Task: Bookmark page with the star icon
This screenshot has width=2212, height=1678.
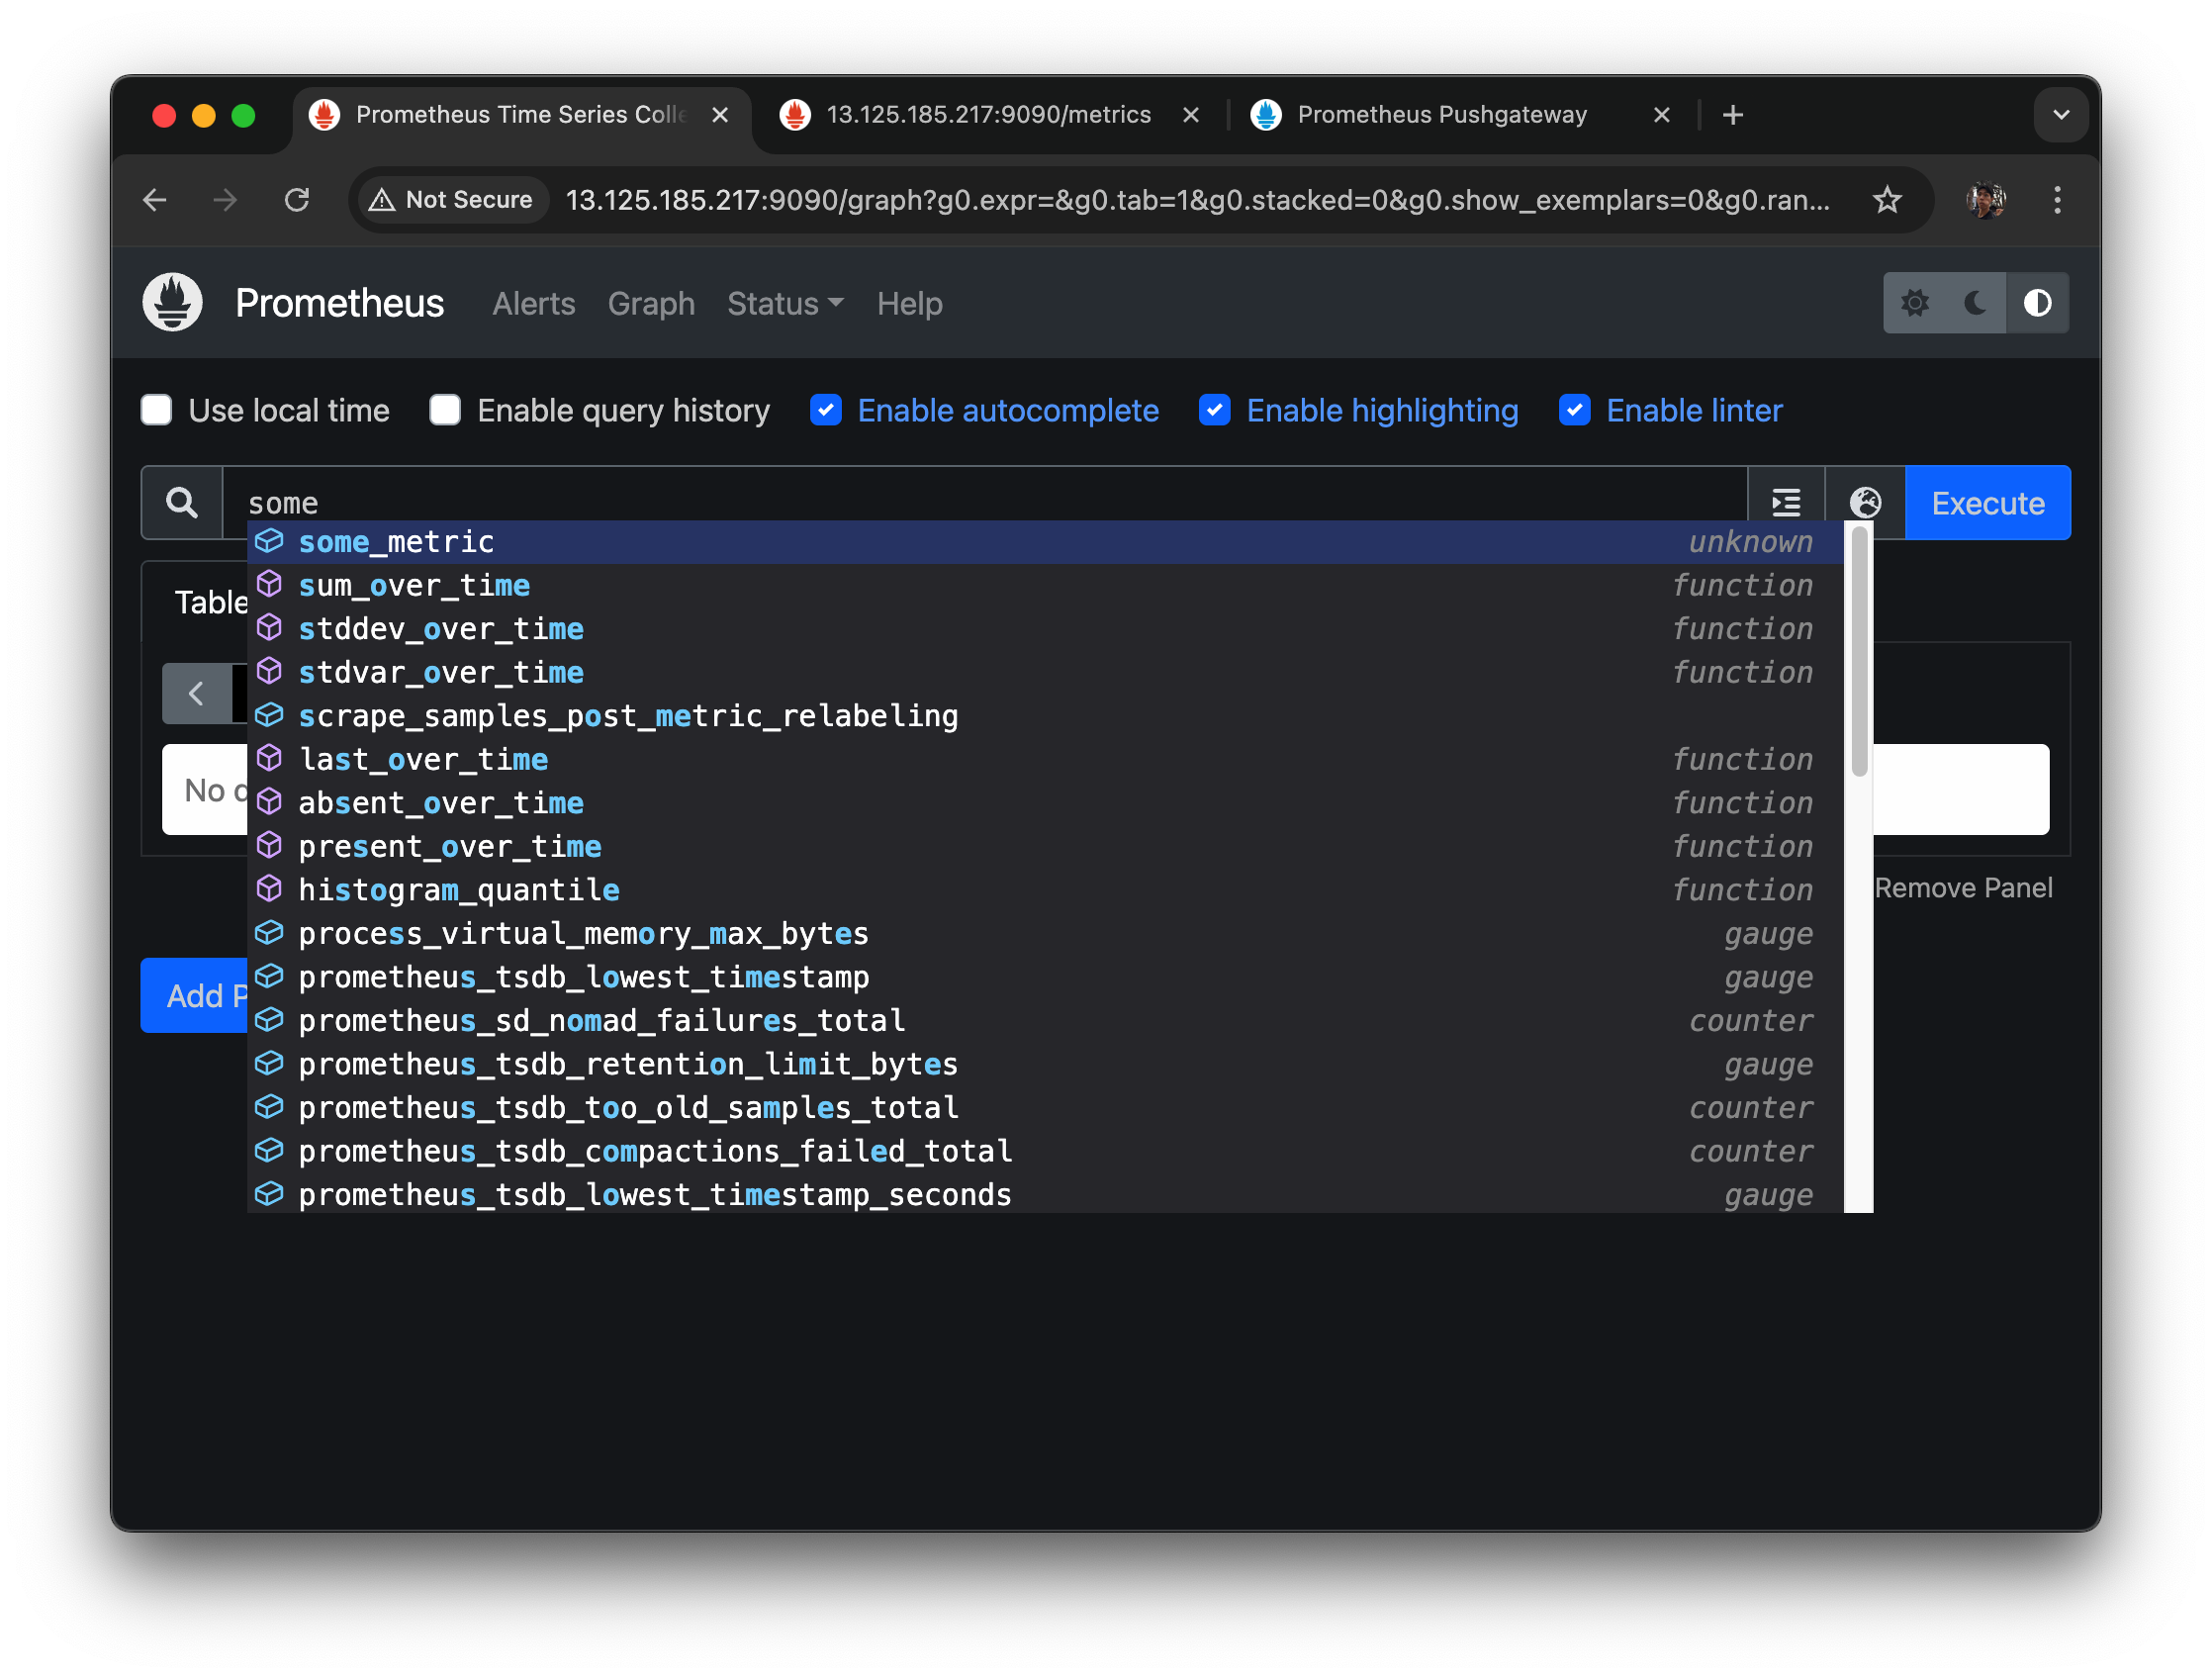Action: [x=1886, y=200]
